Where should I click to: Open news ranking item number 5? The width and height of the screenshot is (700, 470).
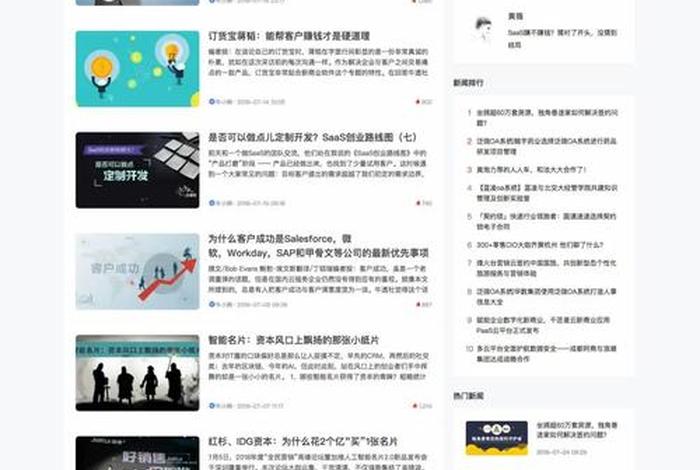546,221
